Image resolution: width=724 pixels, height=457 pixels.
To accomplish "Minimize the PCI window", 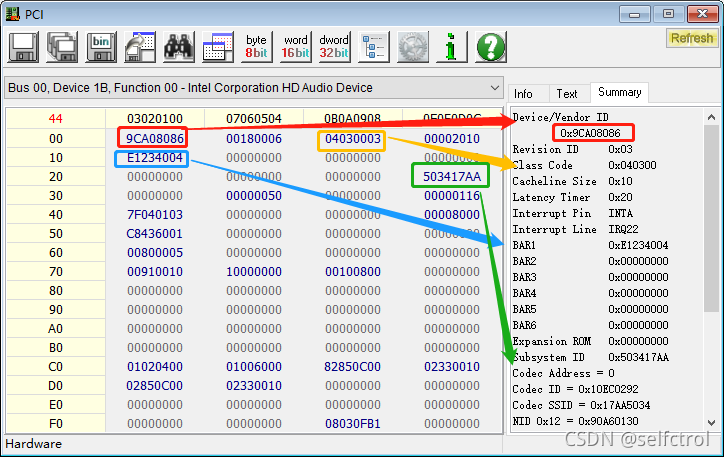I will 634,14.
